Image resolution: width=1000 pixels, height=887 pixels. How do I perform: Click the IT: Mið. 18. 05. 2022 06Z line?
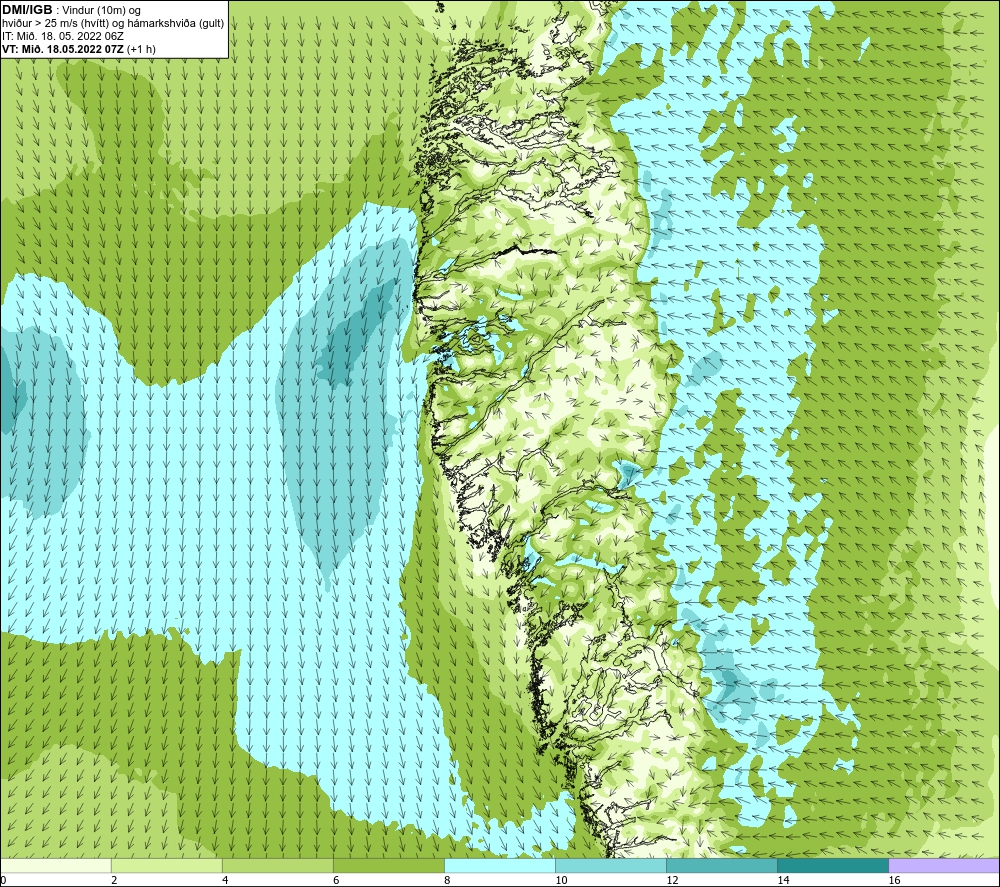pos(63,36)
